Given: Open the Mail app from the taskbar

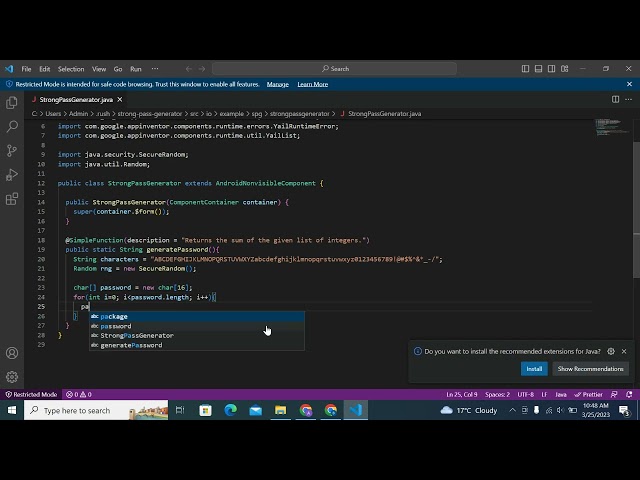Looking at the screenshot, I should point(256,410).
